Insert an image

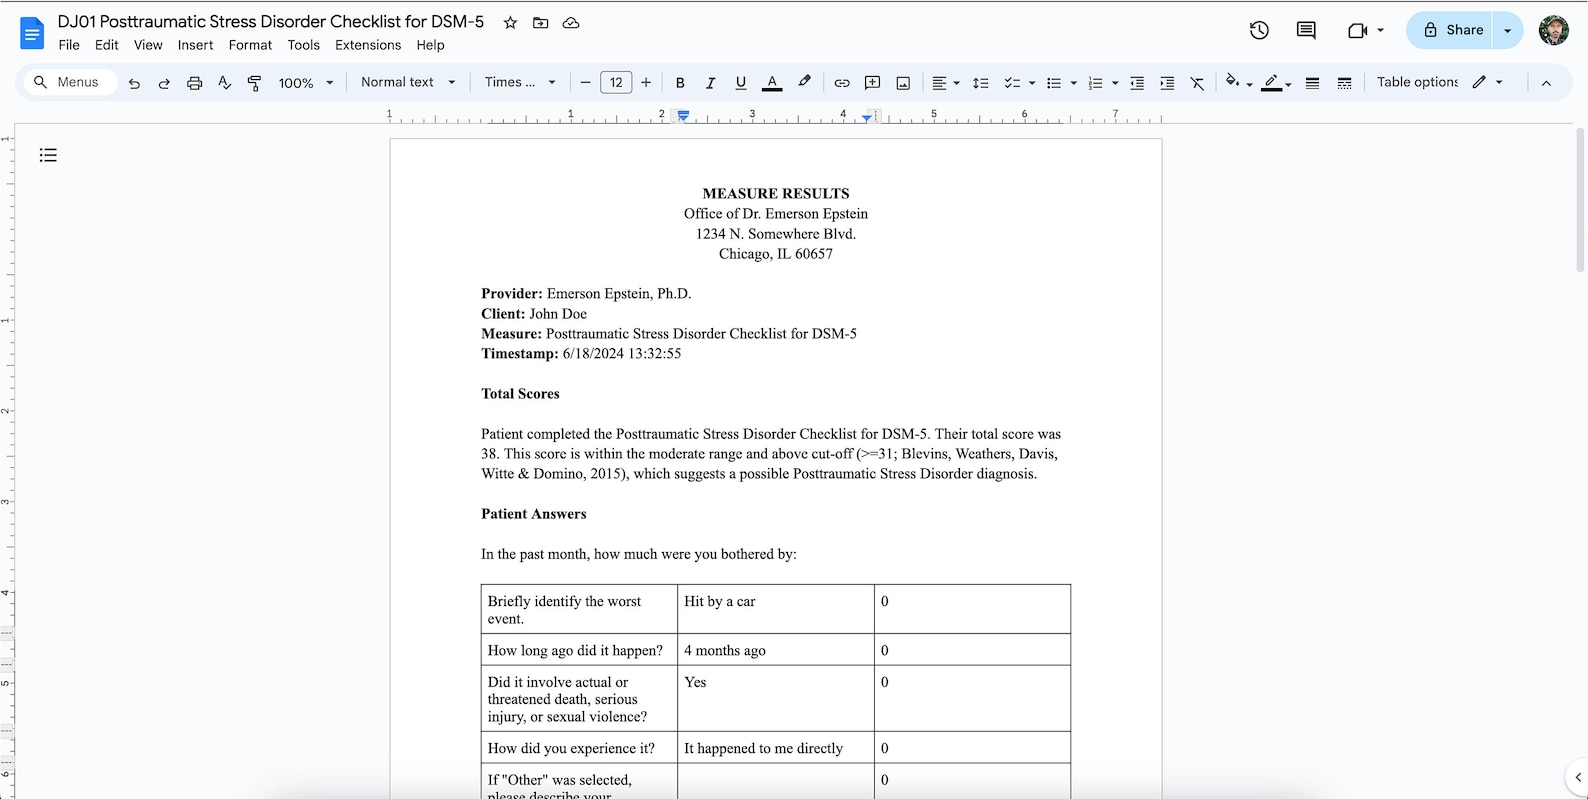point(903,83)
